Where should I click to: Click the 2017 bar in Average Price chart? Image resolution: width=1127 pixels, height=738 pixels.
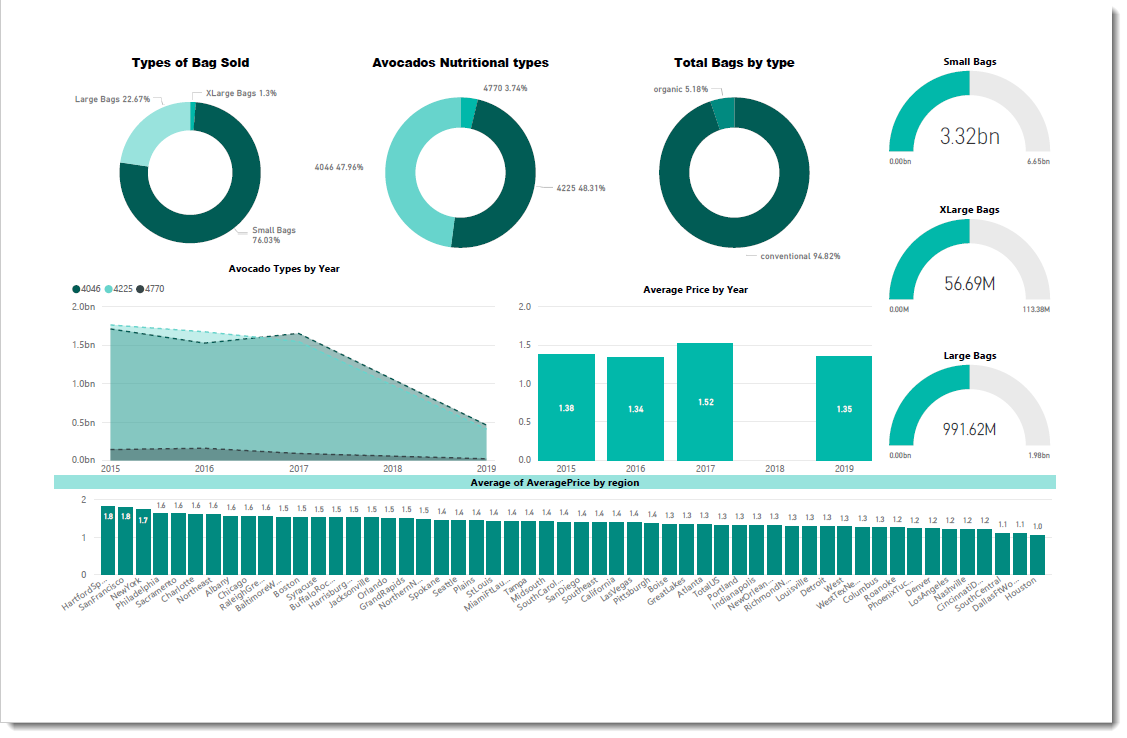tap(704, 402)
